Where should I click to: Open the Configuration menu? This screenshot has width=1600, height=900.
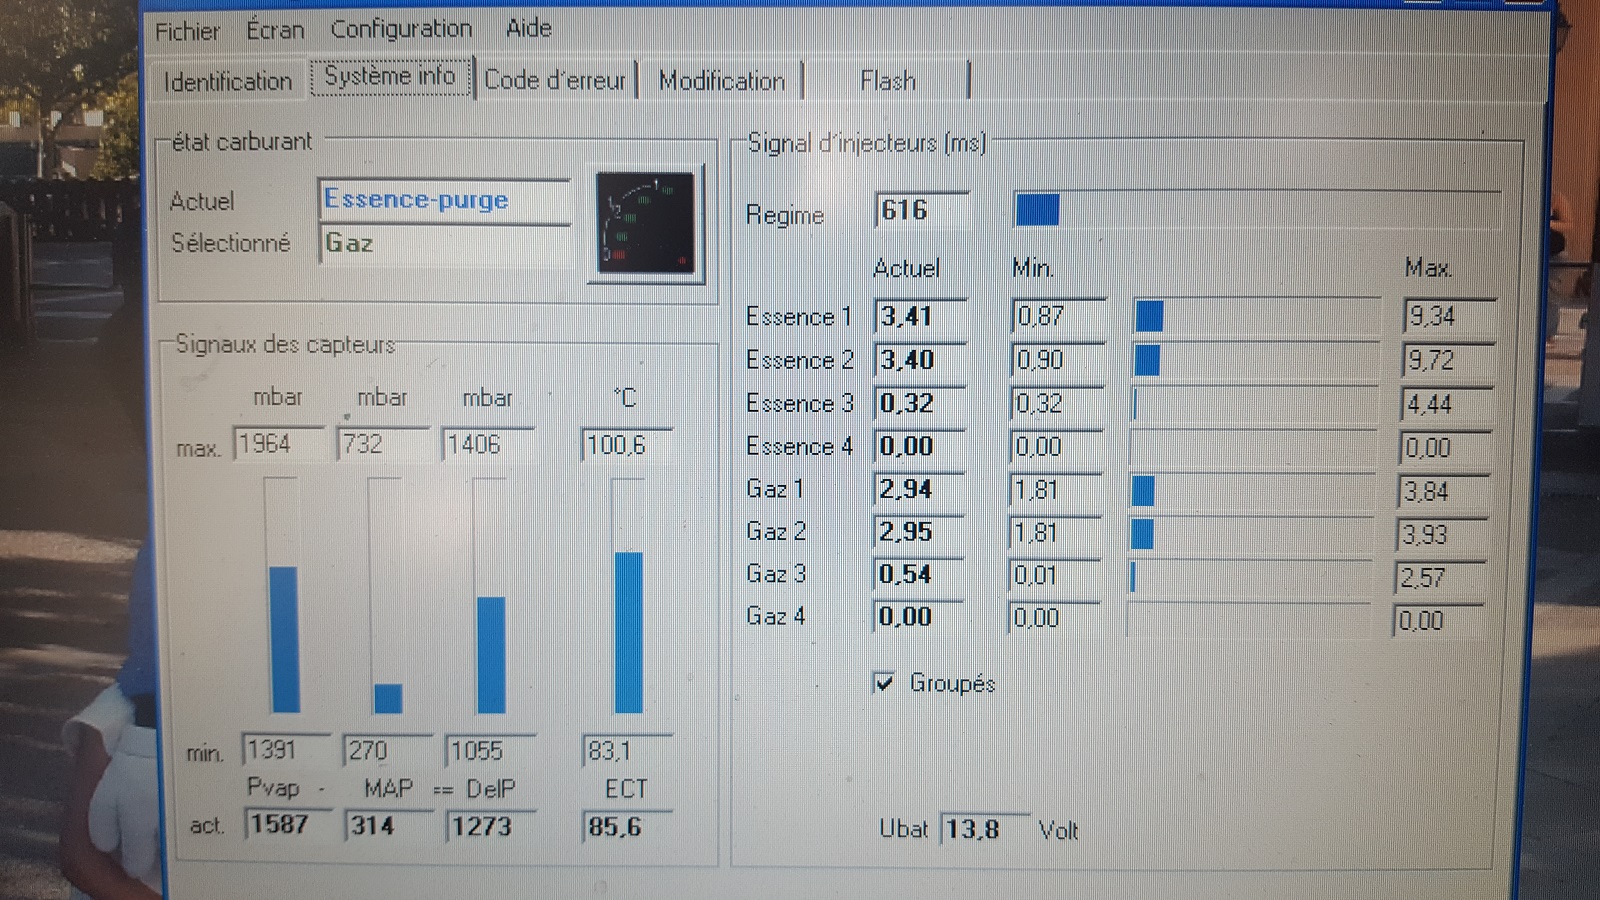point(401,29)
